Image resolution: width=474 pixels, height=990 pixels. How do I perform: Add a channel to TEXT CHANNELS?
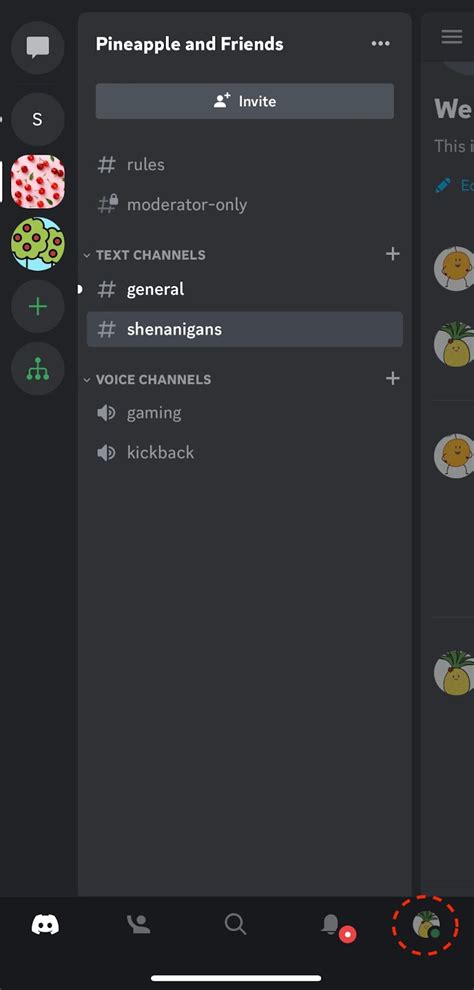tap(393, 254)
